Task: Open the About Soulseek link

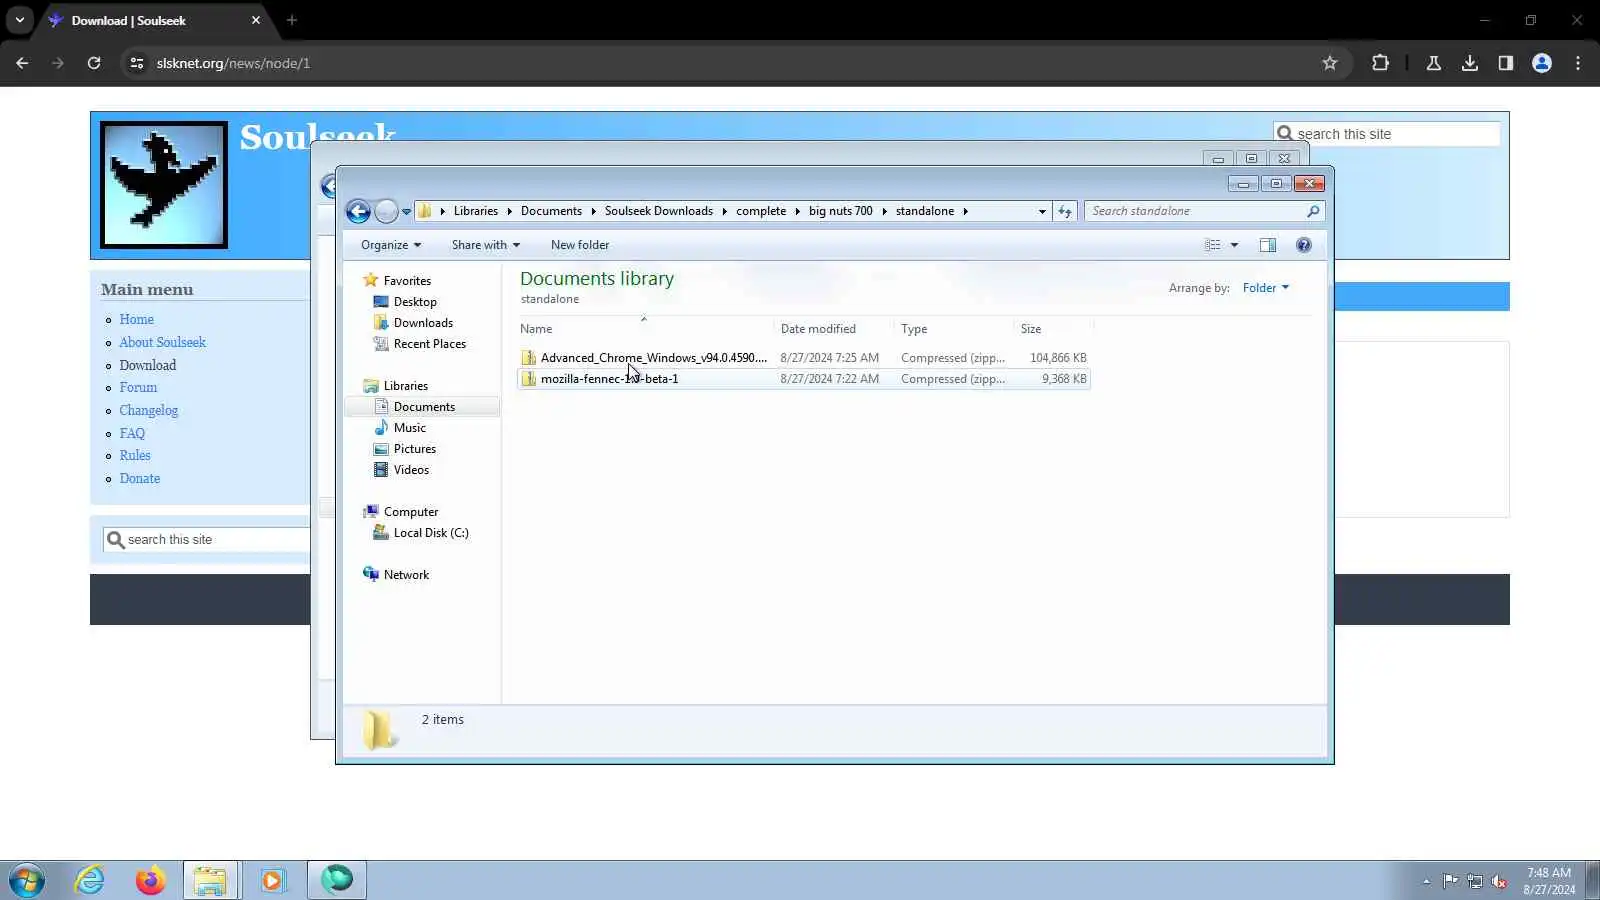Action: [x=163, y=343]
